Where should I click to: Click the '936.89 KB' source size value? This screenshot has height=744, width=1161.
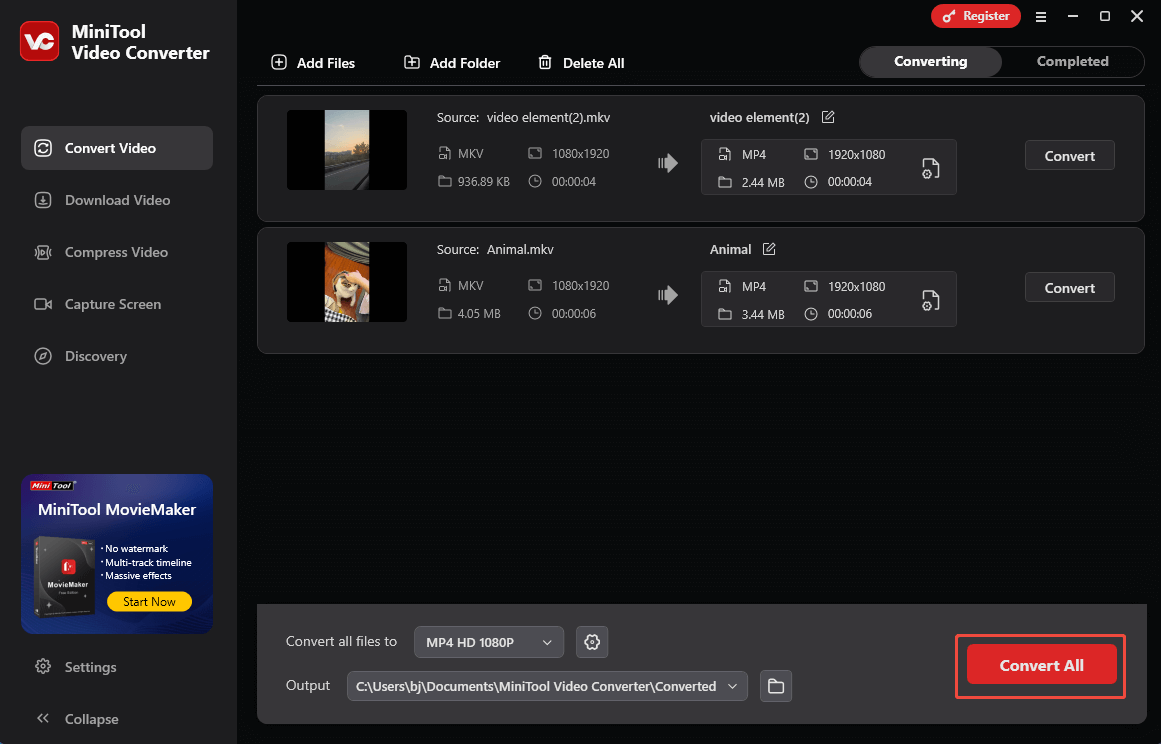click(x=484, y=181)
